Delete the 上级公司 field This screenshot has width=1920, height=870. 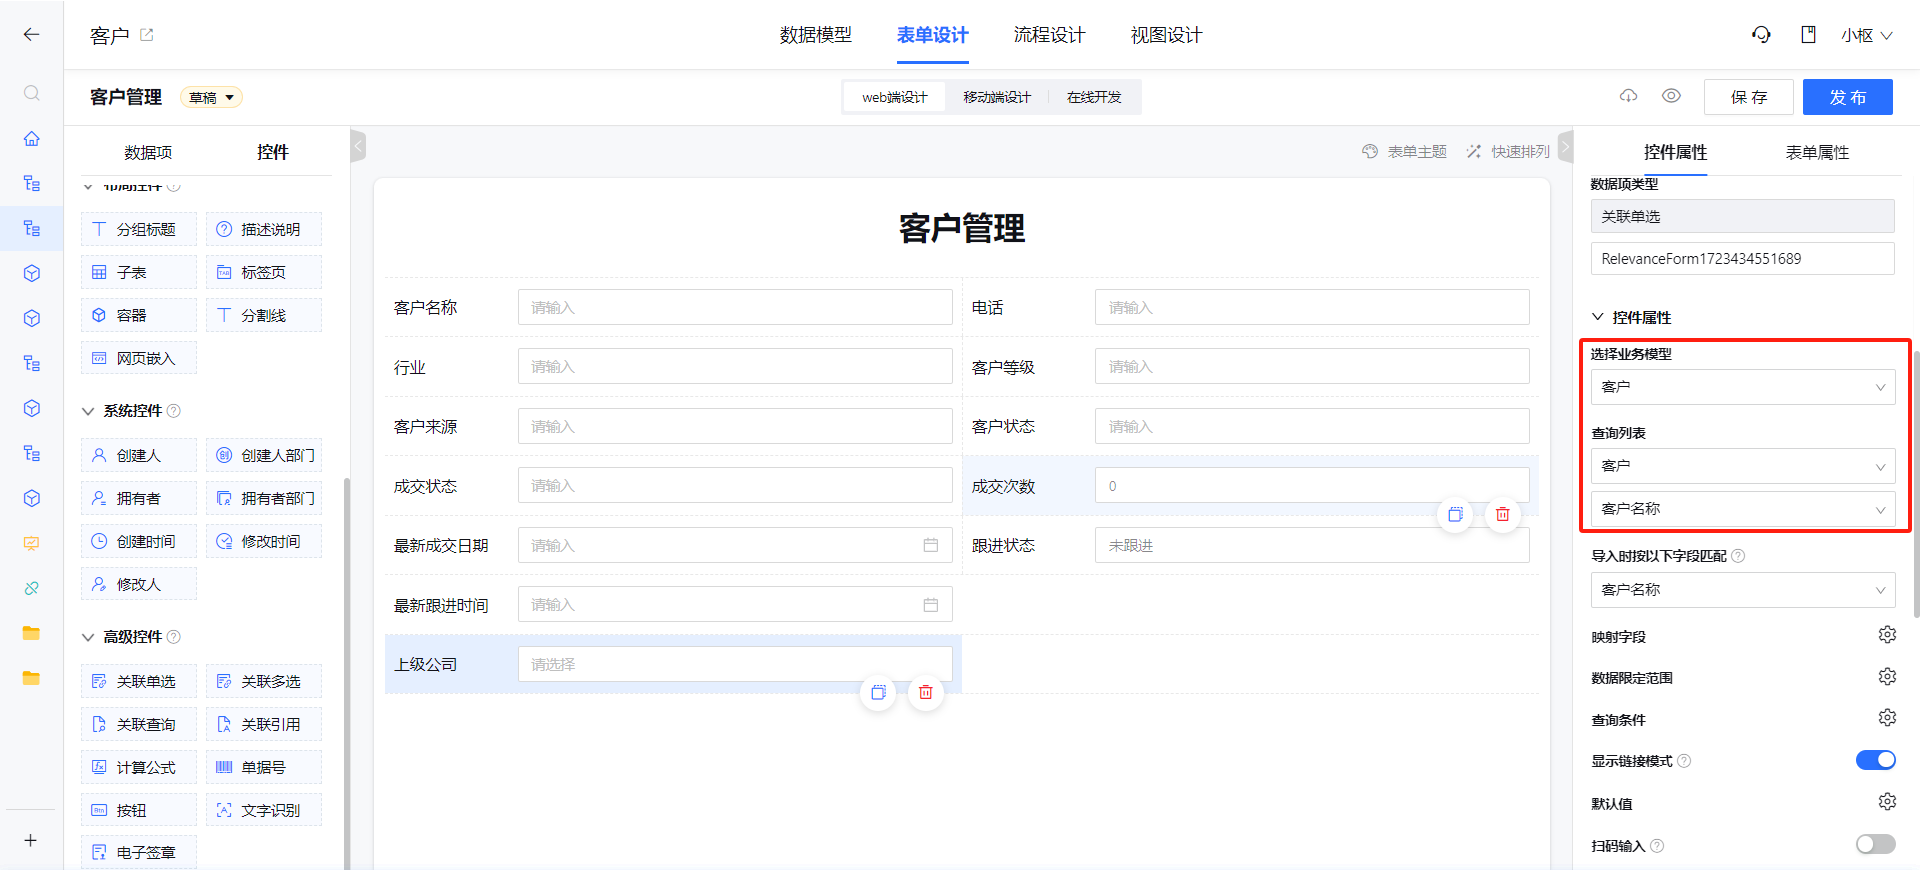tap(925, 692)
